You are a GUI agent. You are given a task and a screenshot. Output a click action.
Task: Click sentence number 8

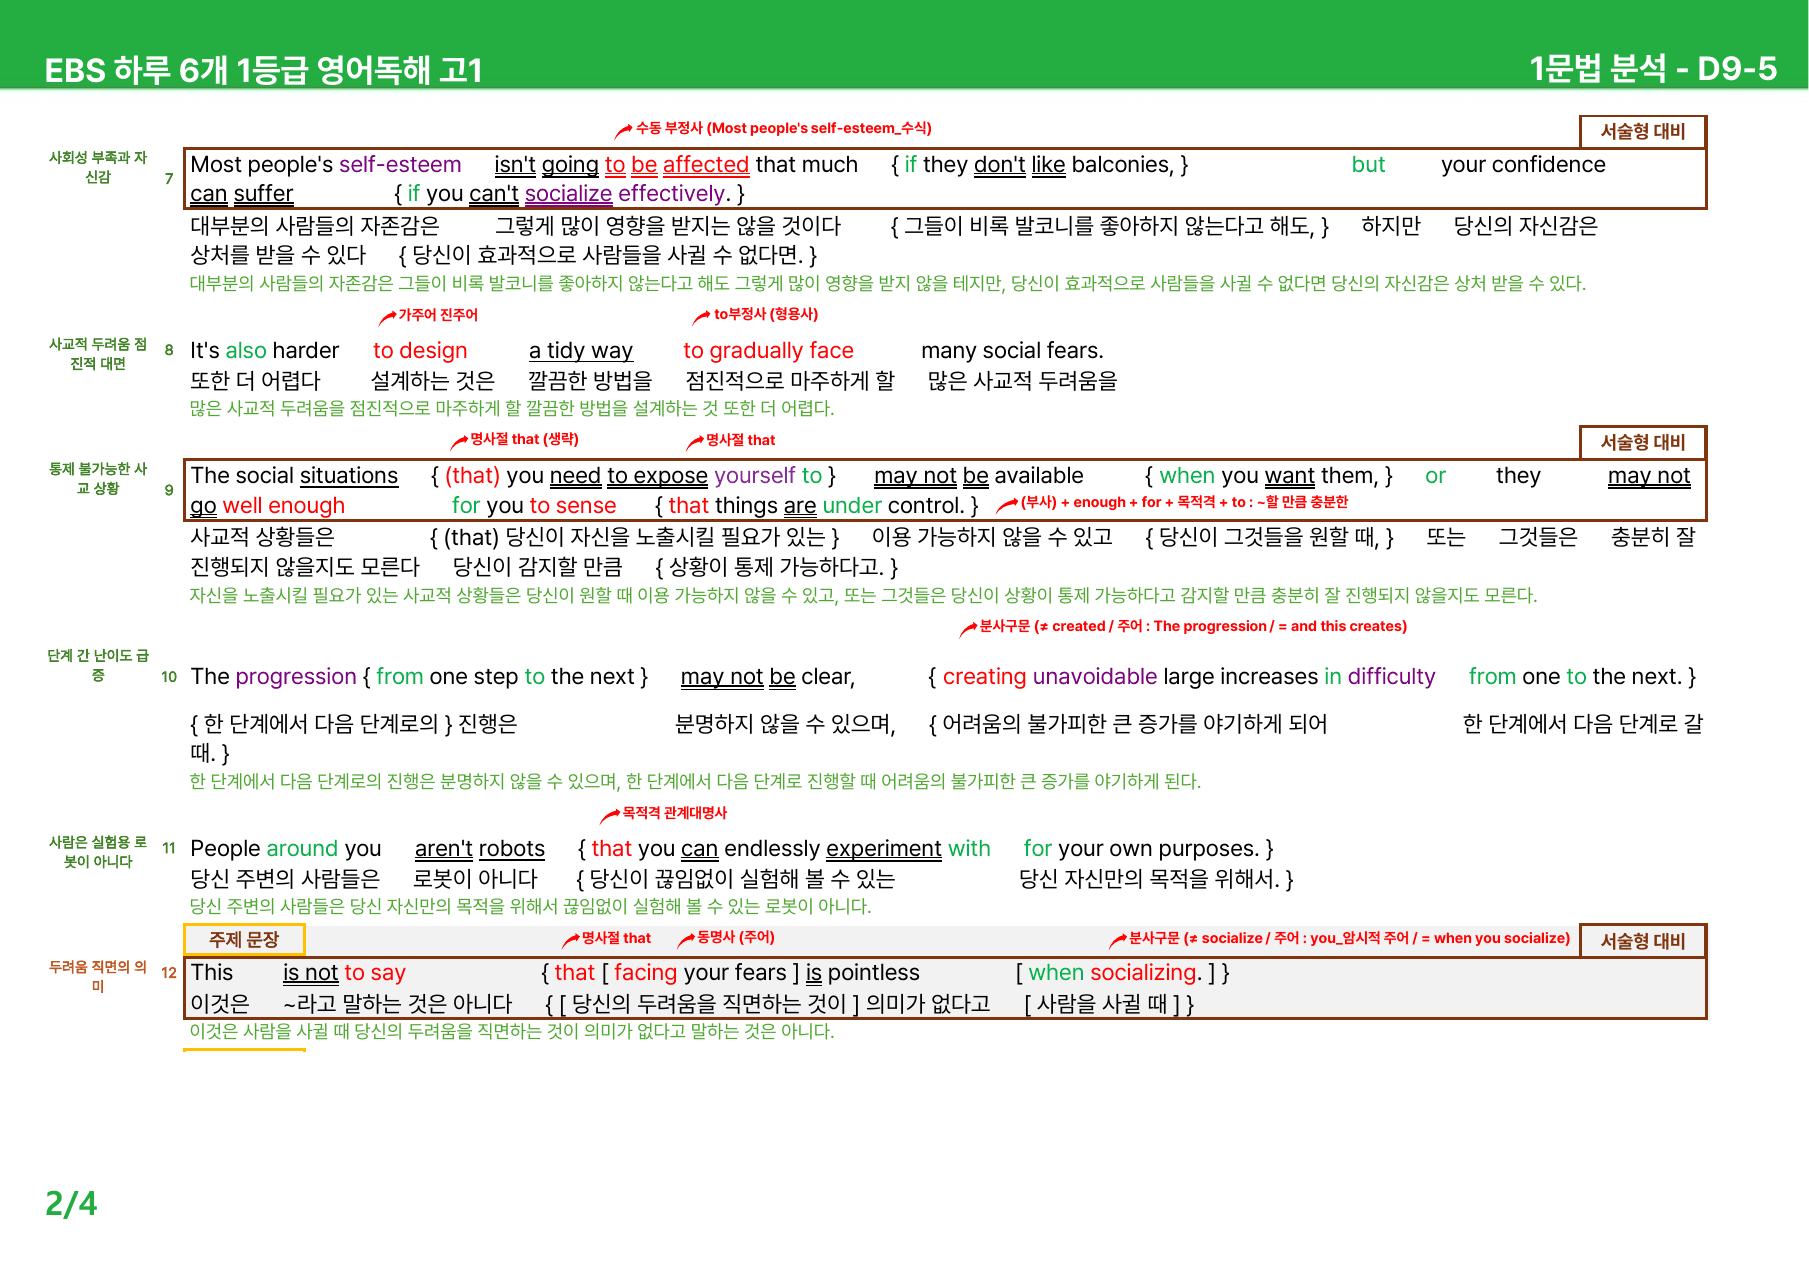pyautogui.click(x=169, y=350)
